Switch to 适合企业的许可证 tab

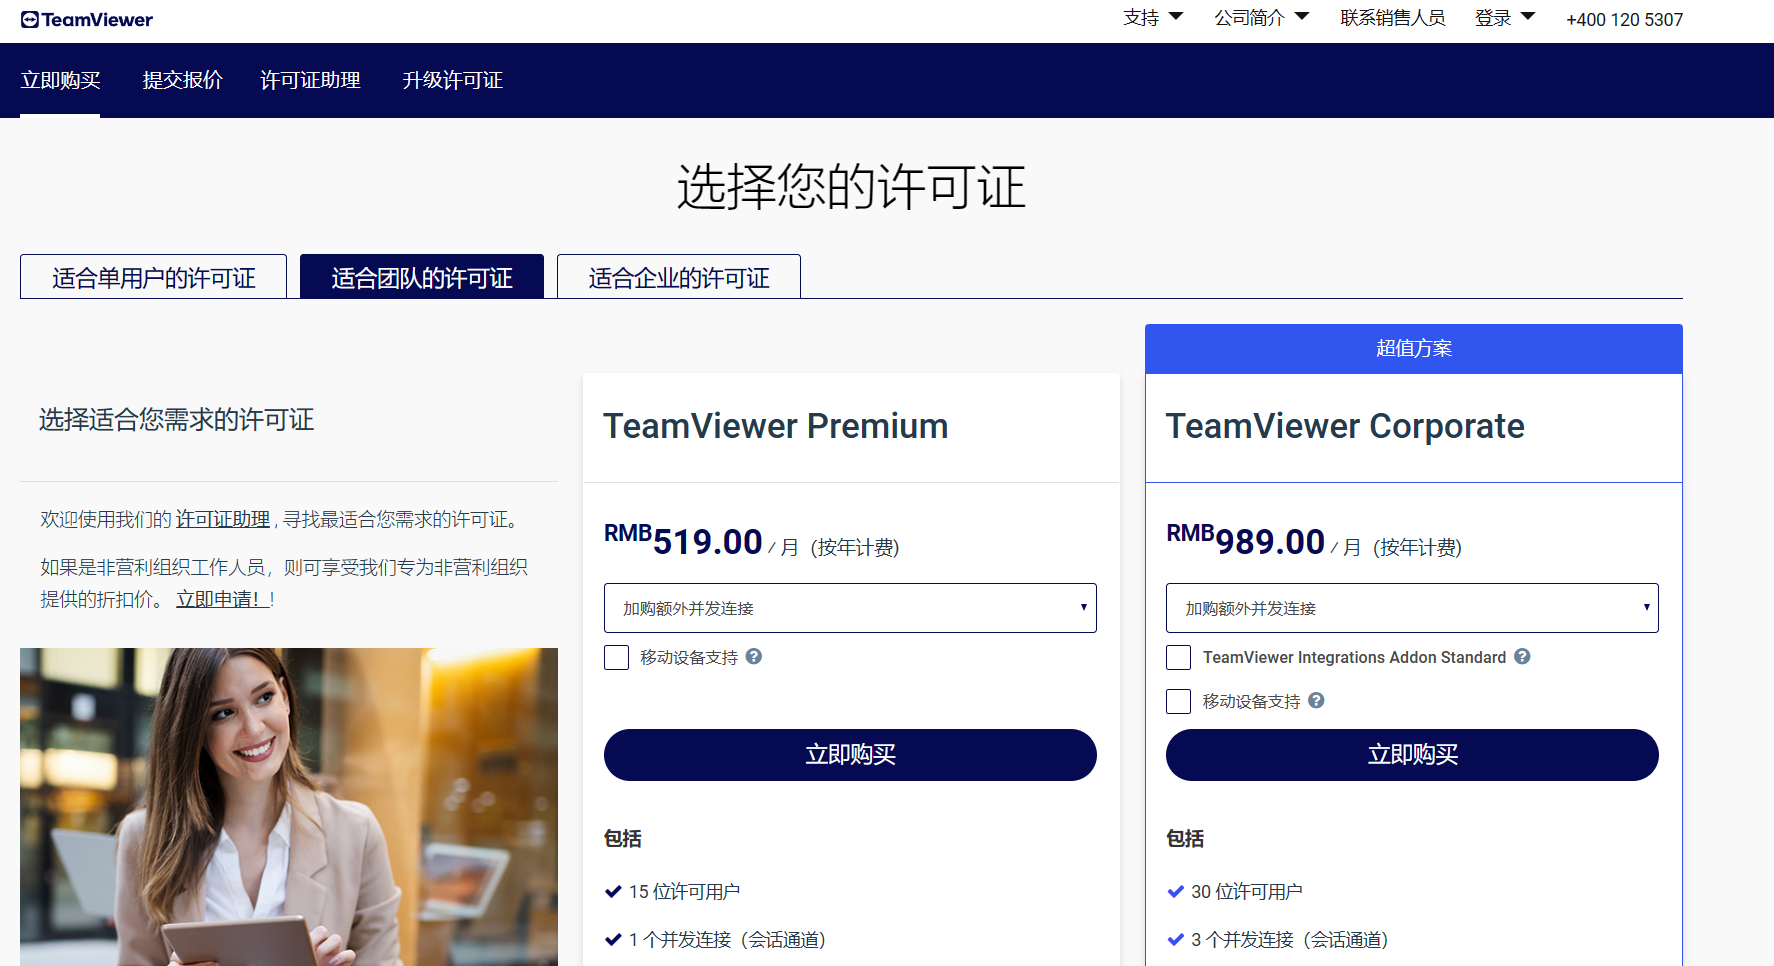679,277
